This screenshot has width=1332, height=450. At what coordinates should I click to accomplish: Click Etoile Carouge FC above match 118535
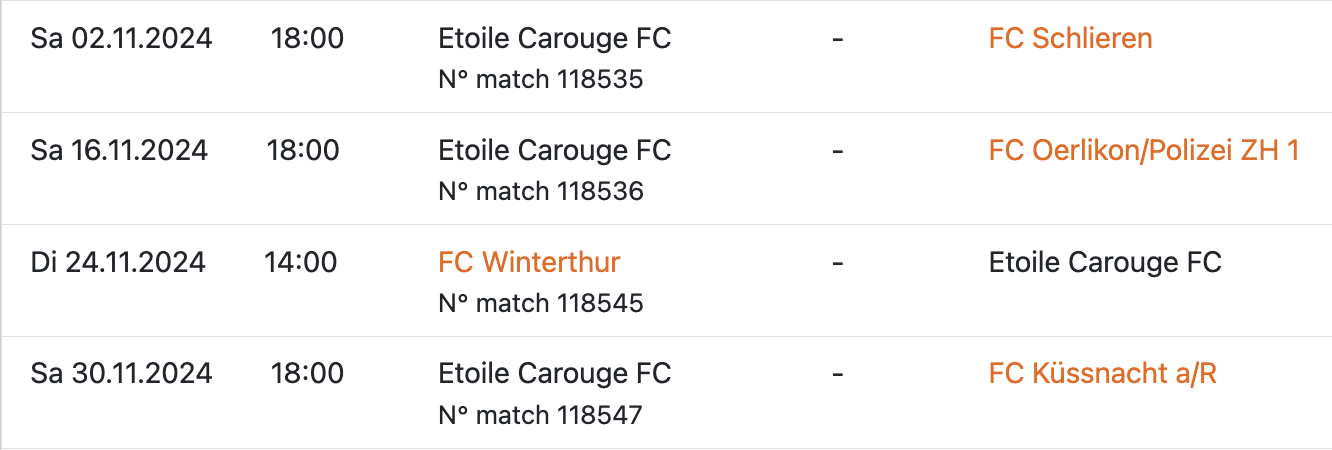pyautogui.click(x=554, y=39)
